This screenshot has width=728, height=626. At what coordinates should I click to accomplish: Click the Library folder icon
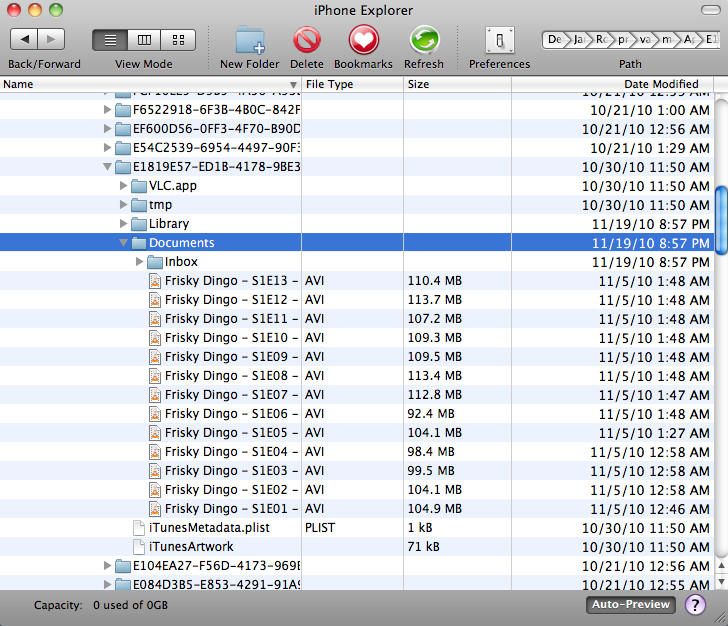tap(139, 224)
